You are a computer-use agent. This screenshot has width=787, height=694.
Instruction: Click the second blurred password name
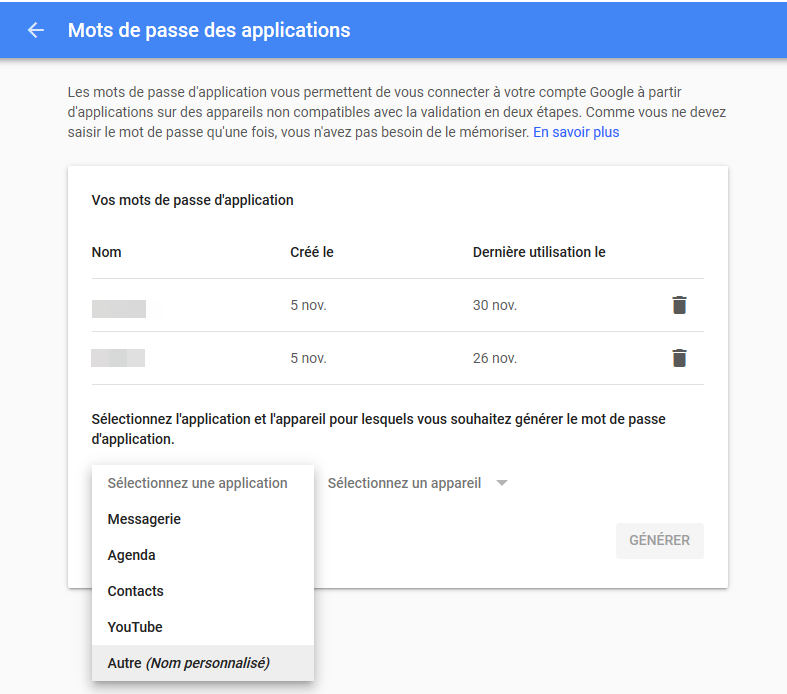(118, 358)
